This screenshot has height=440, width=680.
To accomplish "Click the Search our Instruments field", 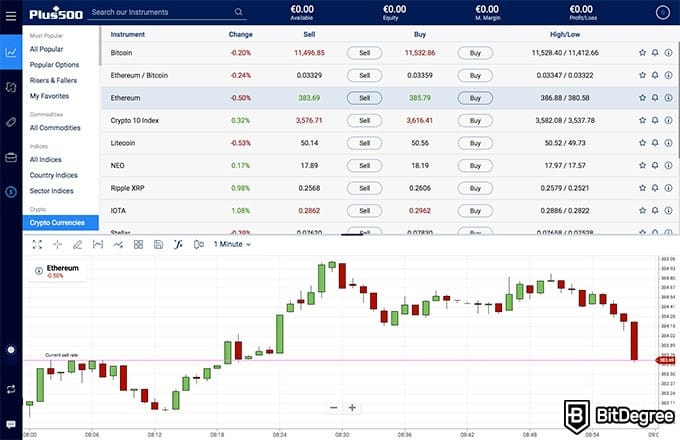I will click(168, 12).
